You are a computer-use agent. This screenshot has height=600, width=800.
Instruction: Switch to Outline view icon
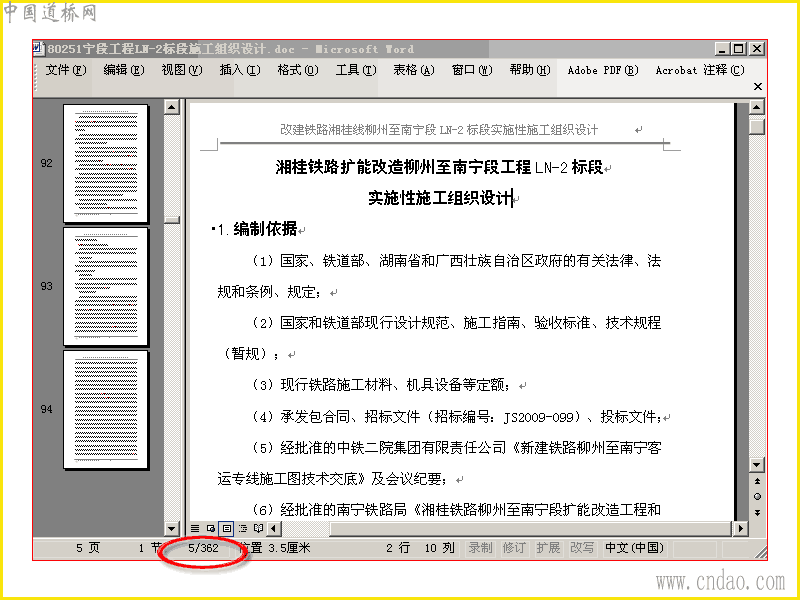click(x=243, y=528)
